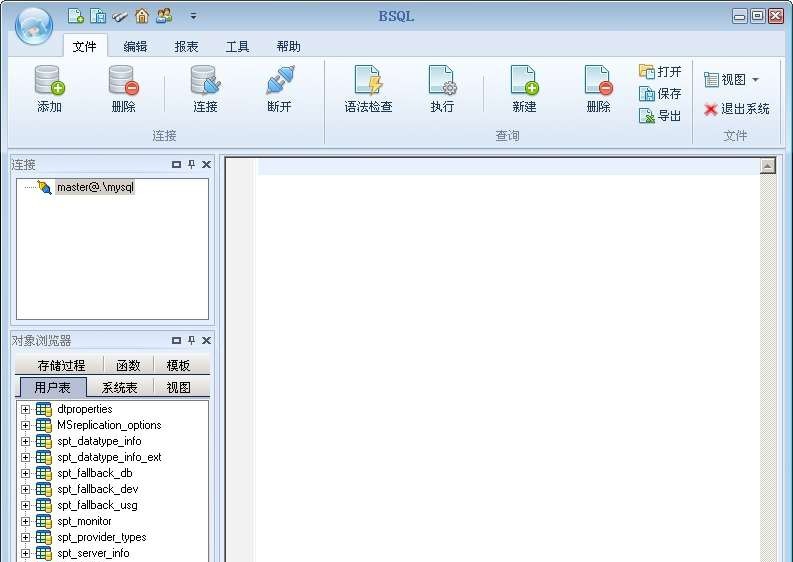Click the users icon in the quick access toolbar

pyautogui.click(x=164, y=16)
